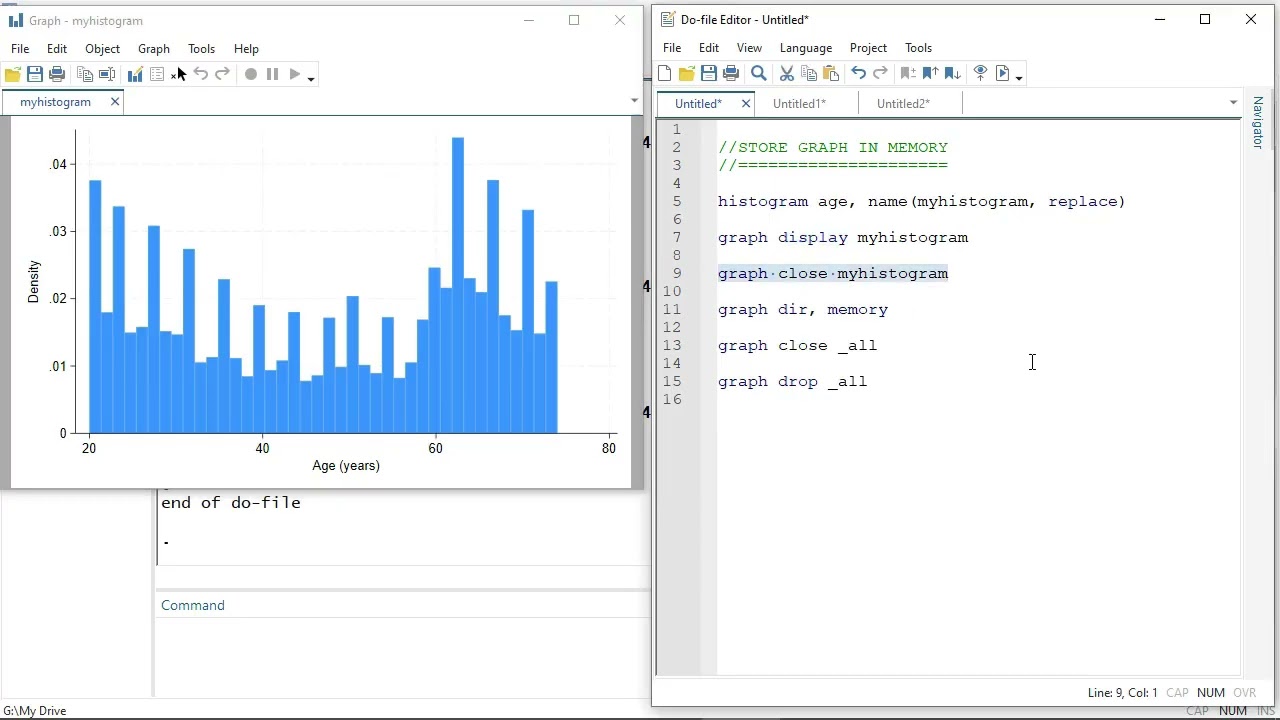Click line 13 graph close _all
The image size is (1280, 720).
click(x=797, y=345)
